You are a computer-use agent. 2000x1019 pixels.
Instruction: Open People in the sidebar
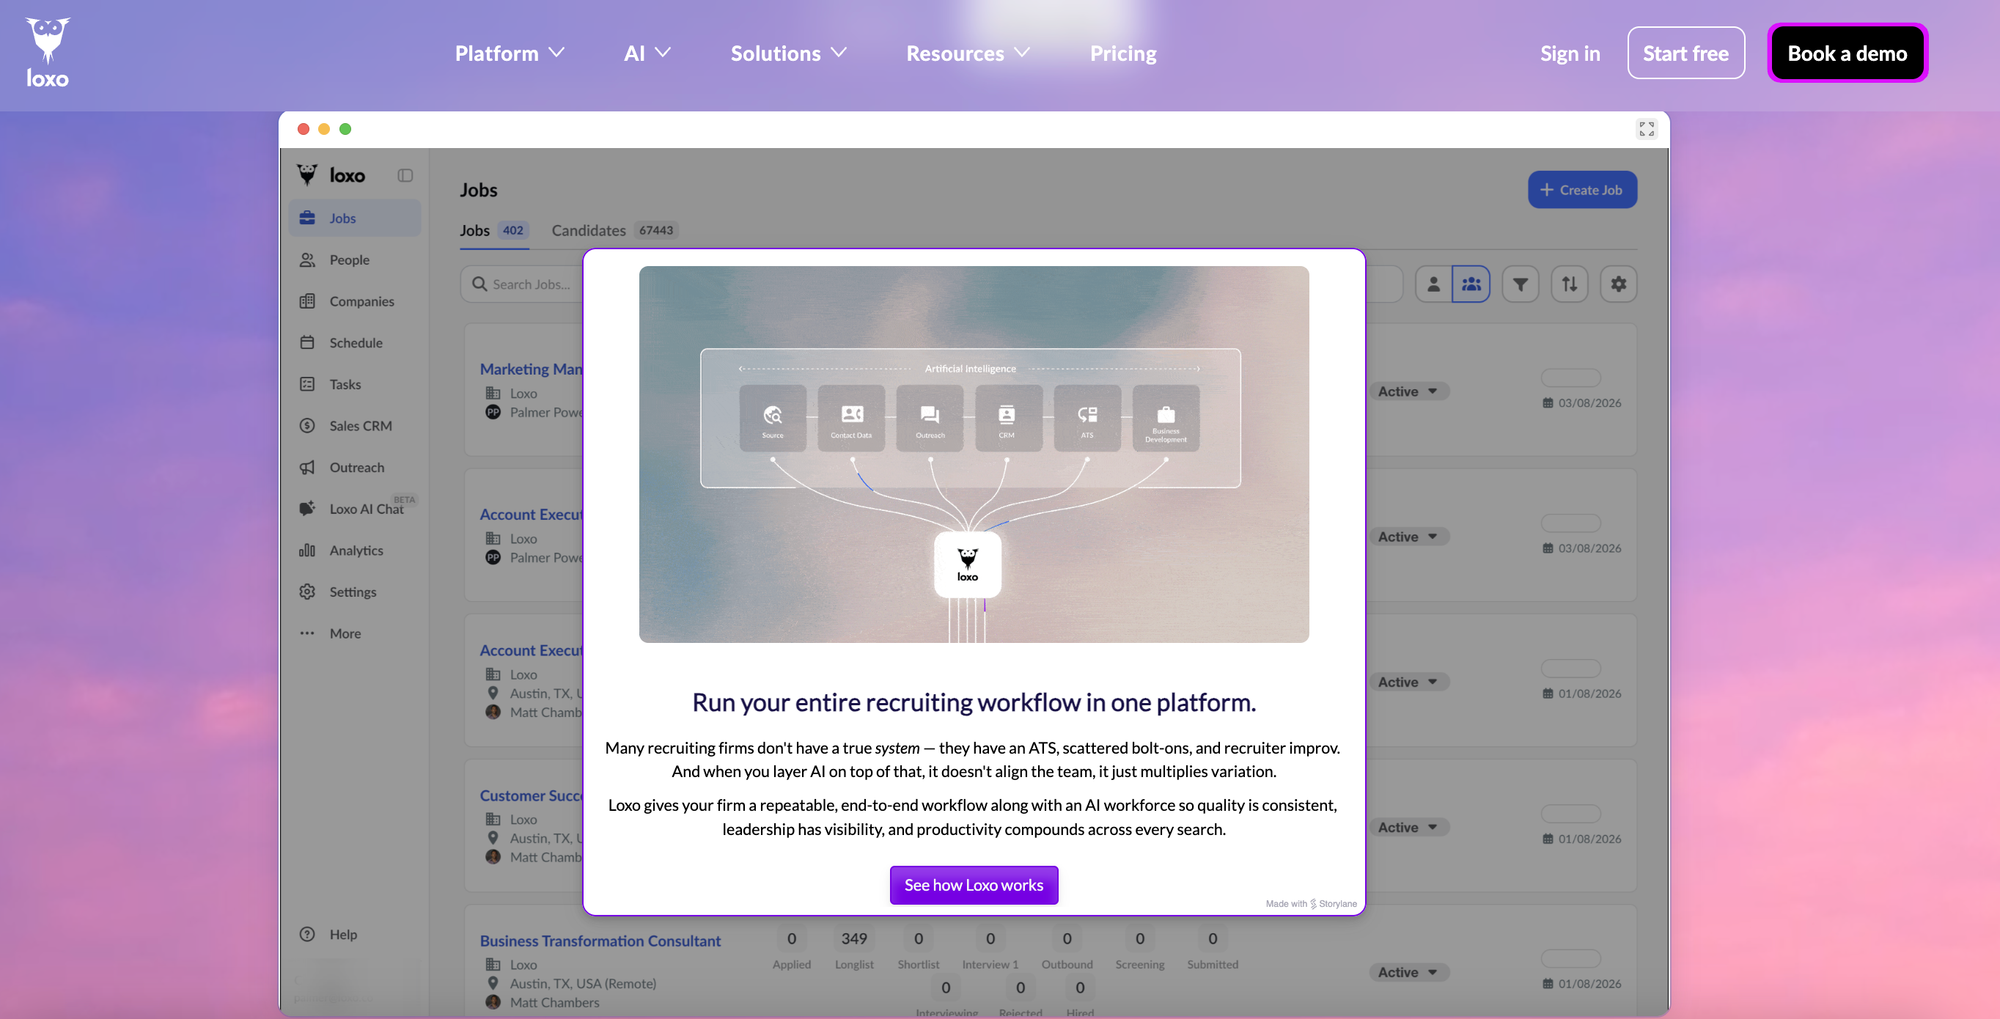click(x=355, y=260)
